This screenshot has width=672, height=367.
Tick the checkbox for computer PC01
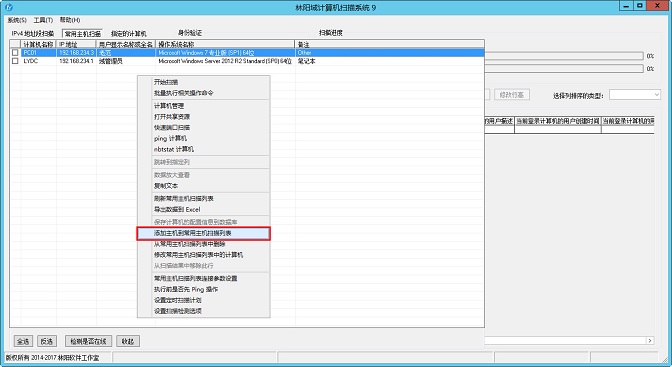click(x=15, y=52)
